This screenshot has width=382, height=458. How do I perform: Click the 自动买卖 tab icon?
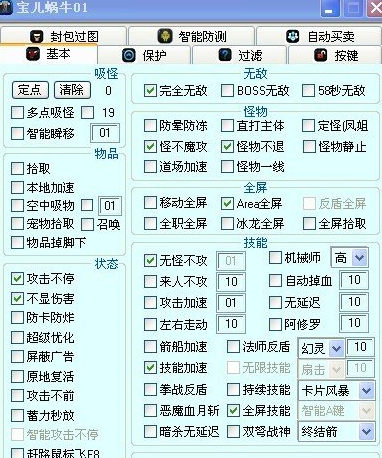(x=293, y=36)
